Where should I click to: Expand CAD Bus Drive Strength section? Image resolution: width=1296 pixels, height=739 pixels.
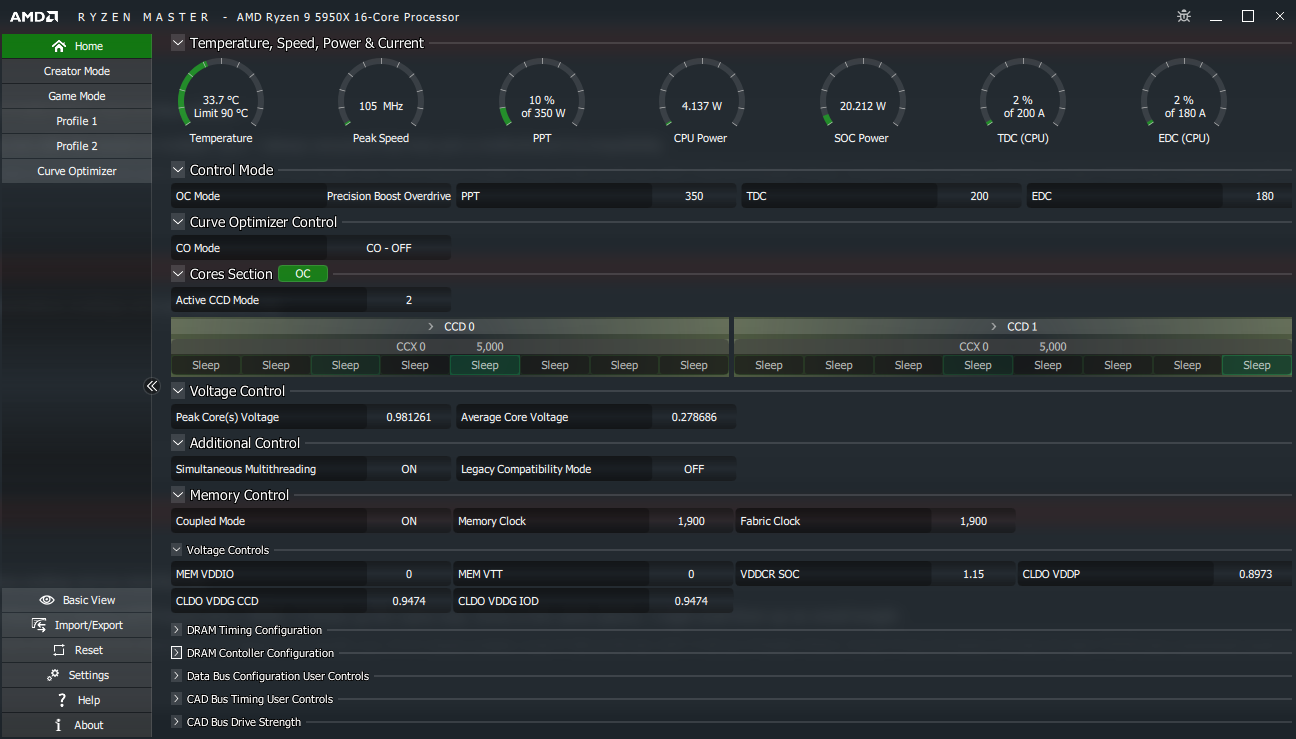tap(177, 722)
